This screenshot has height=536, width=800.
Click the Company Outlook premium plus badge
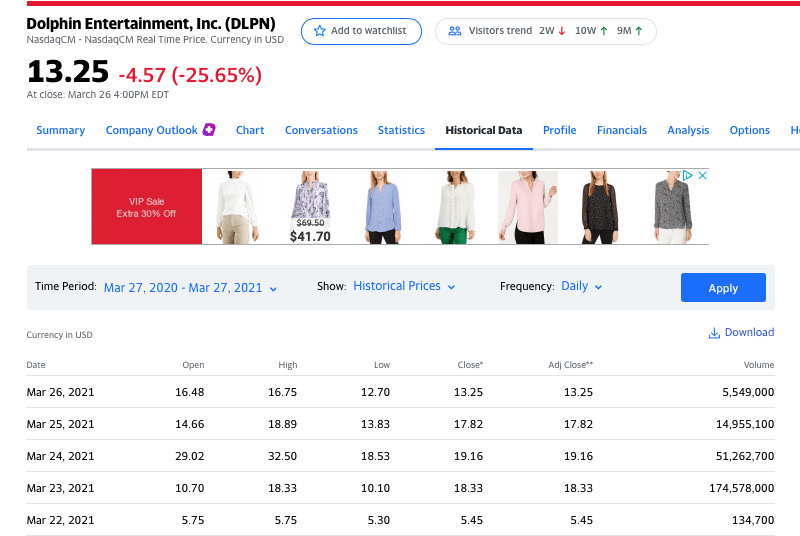209,130
